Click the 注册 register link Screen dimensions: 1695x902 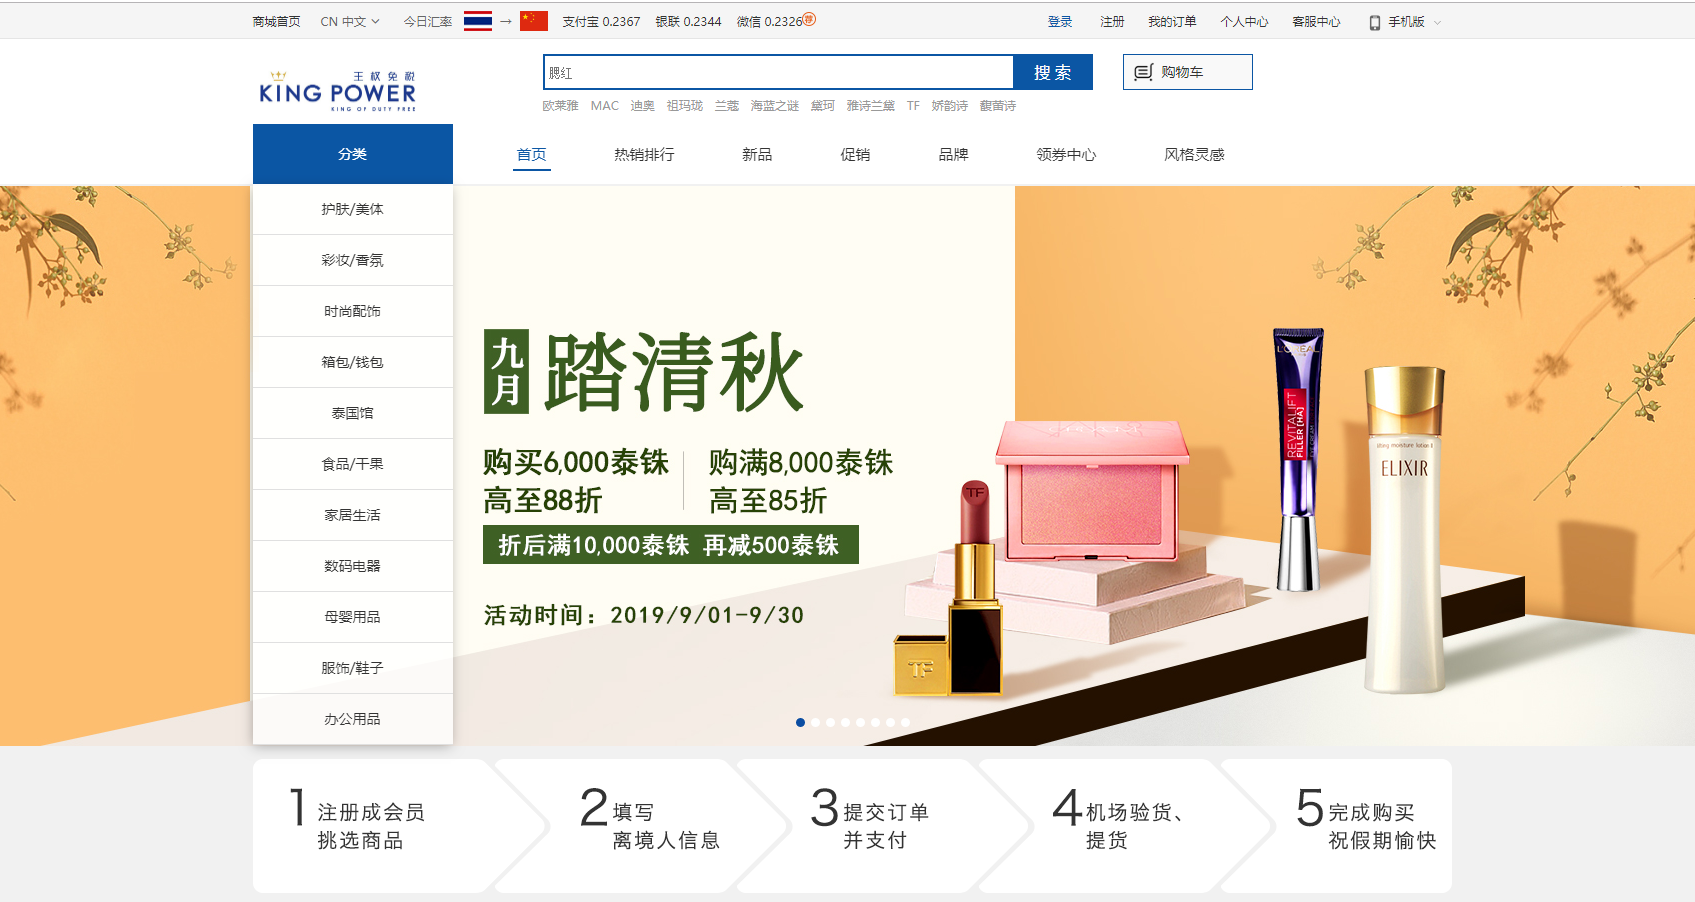pos(1112,21)
